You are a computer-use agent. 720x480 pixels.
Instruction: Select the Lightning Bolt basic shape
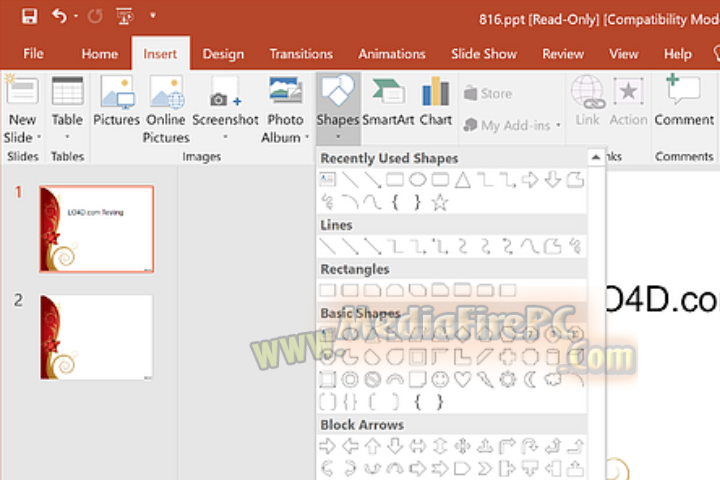coord(485,379)
